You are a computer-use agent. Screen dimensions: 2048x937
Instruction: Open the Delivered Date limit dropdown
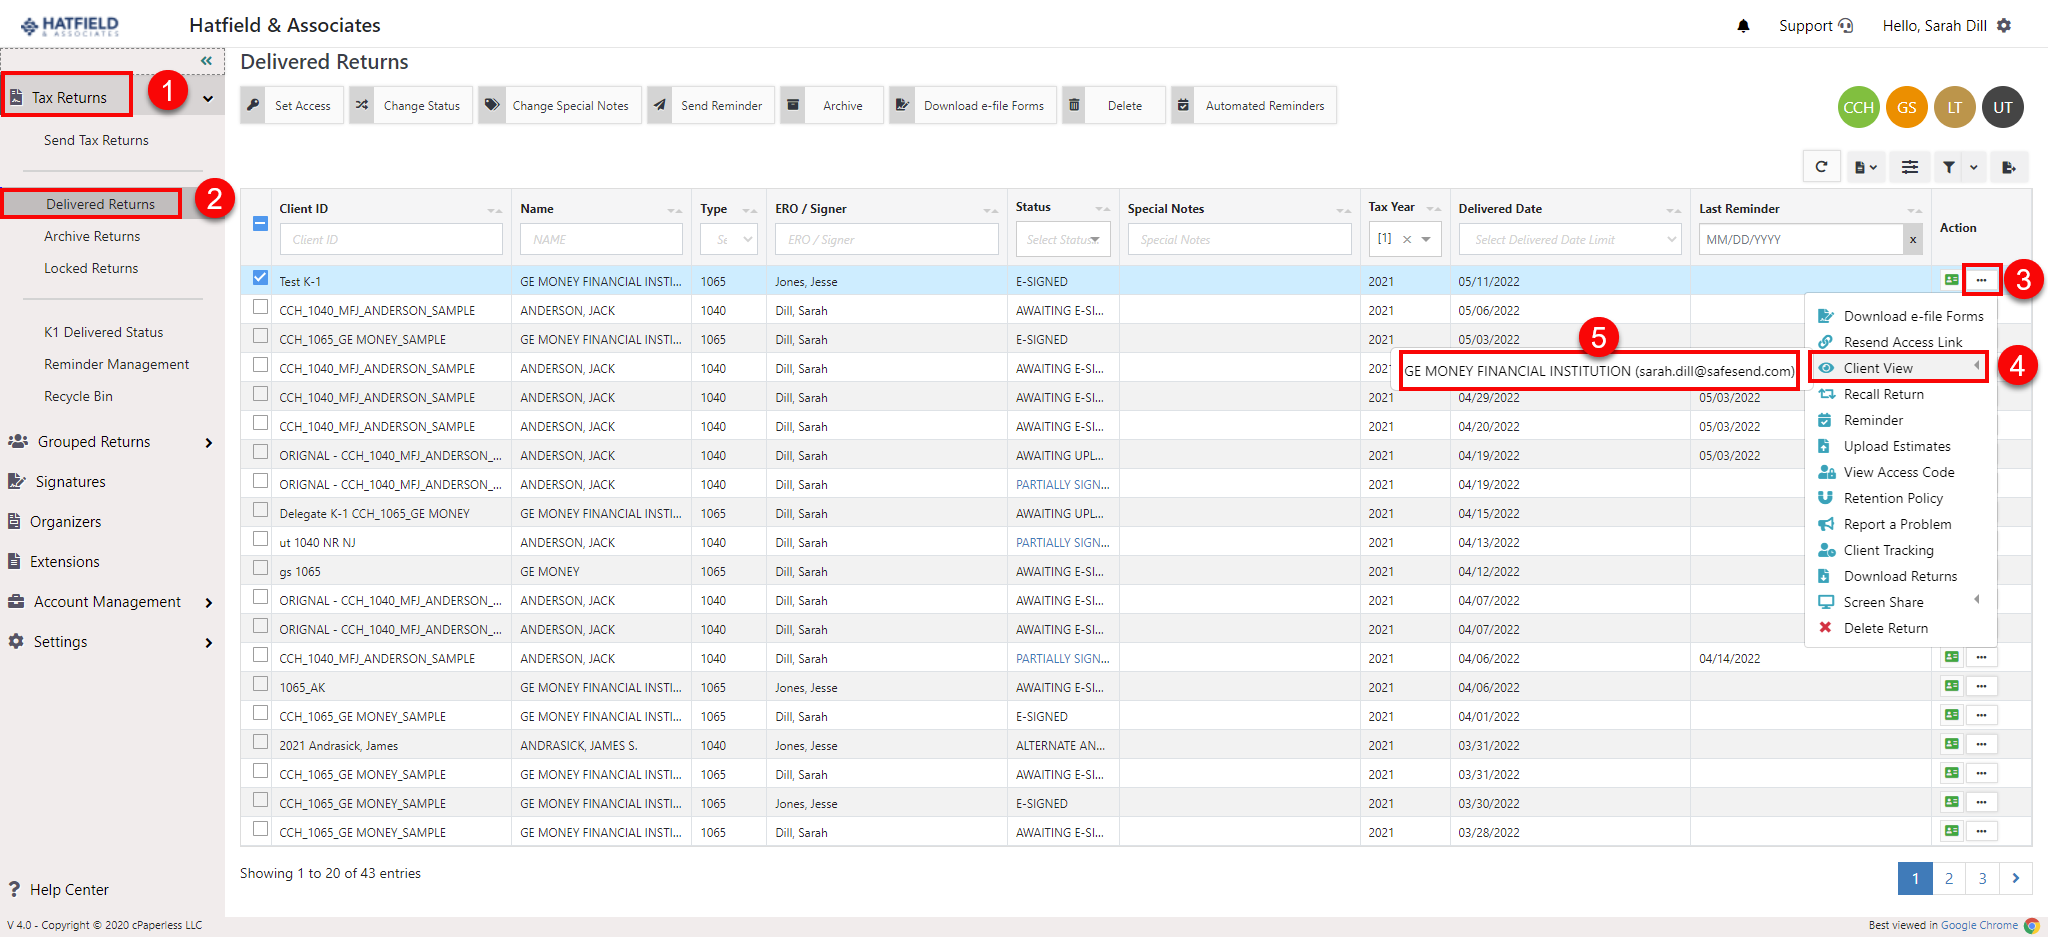[1569, 240]
